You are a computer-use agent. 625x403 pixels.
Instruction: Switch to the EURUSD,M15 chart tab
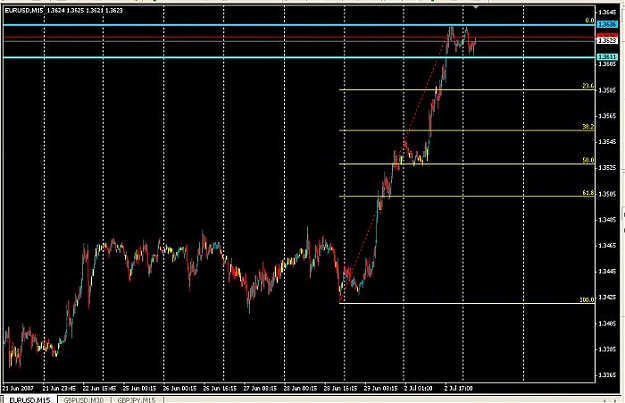point(30,399)
